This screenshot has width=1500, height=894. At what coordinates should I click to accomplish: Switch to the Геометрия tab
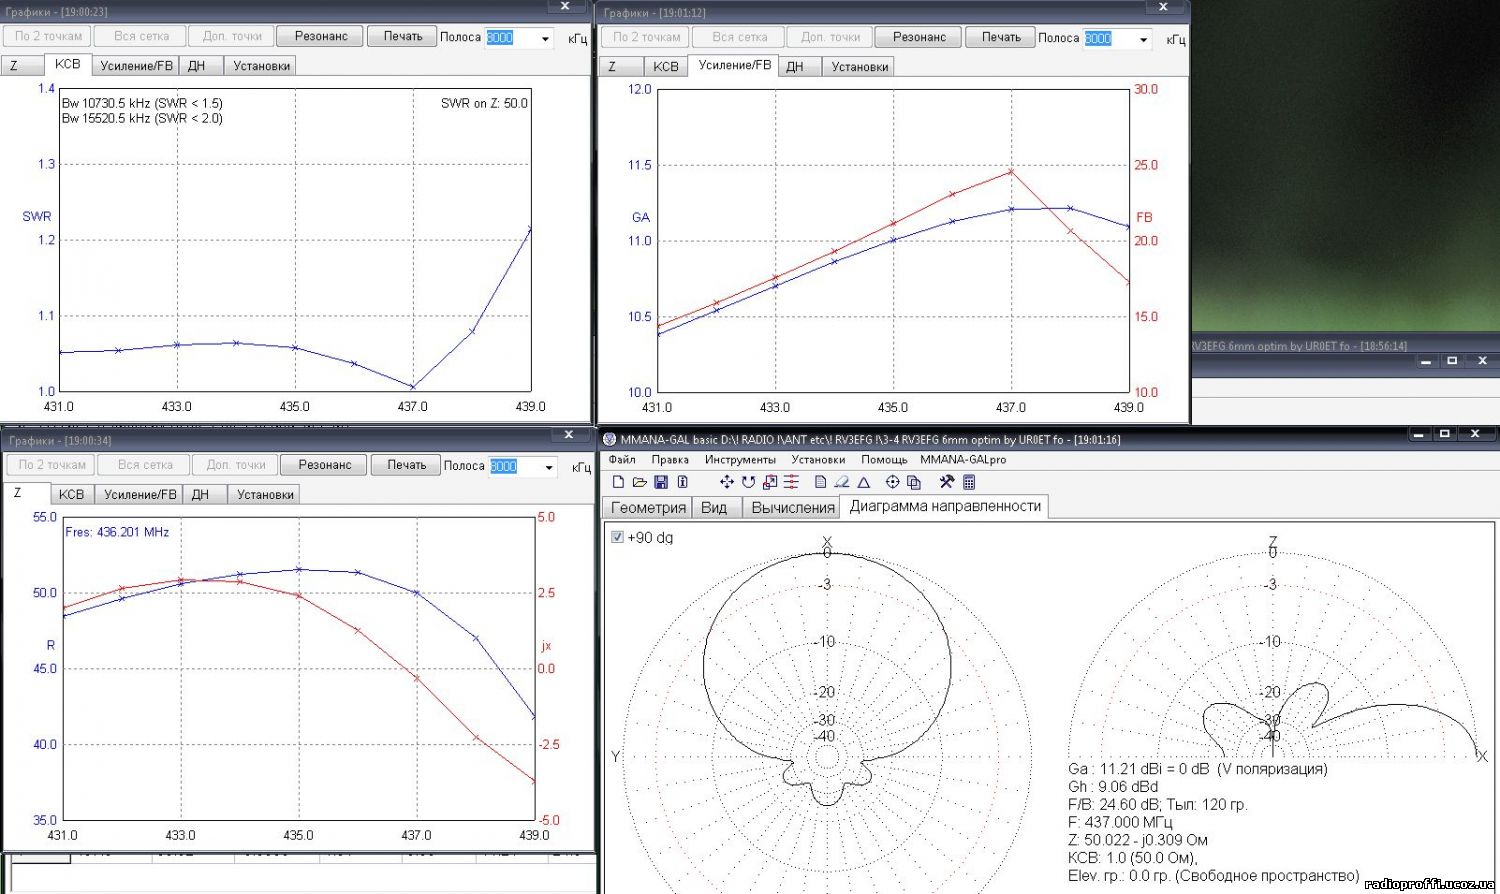click(x=648, y=507)
